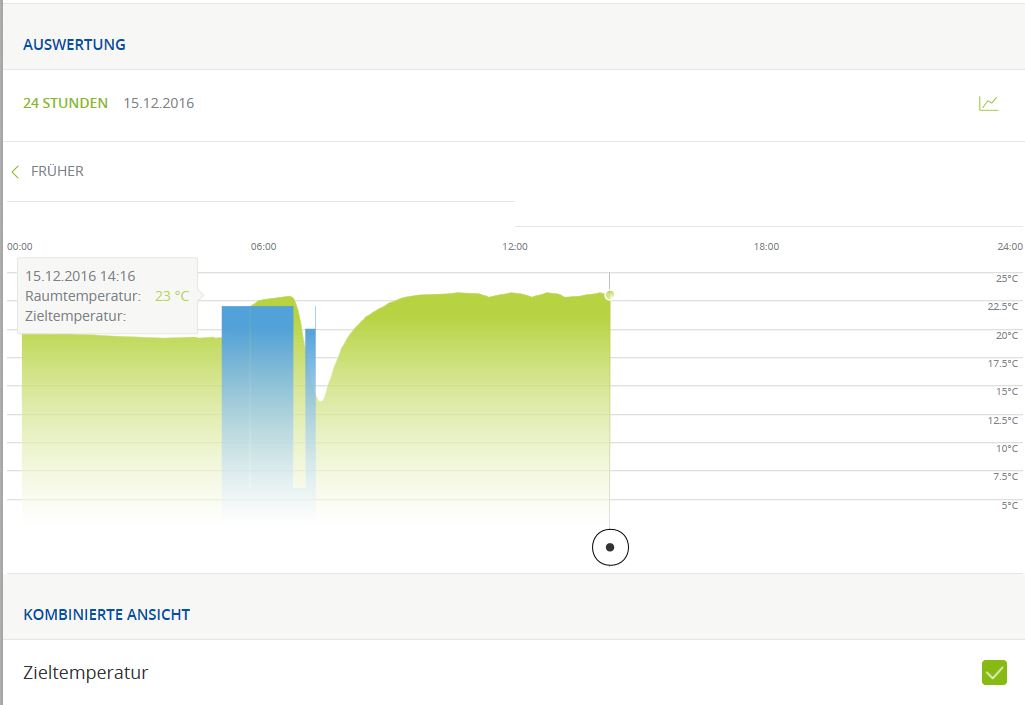Click the 24:00 time axis label
Screen dimensions: 1025x705
tap(1010, 246)
